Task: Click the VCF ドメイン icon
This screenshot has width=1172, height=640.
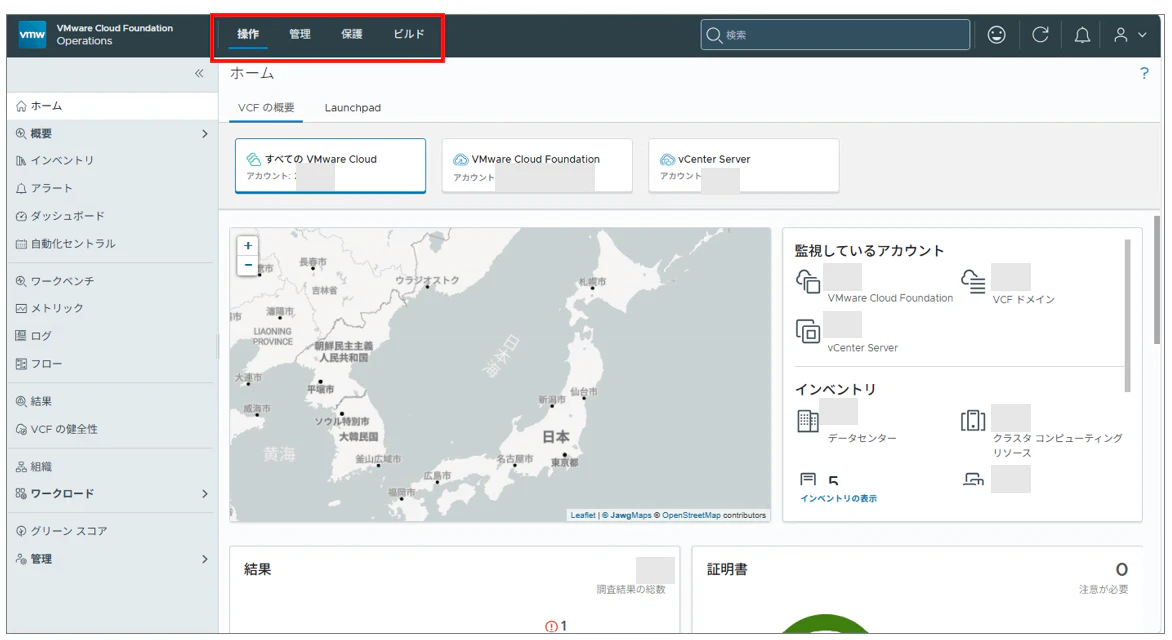Action: click(973, 281)
